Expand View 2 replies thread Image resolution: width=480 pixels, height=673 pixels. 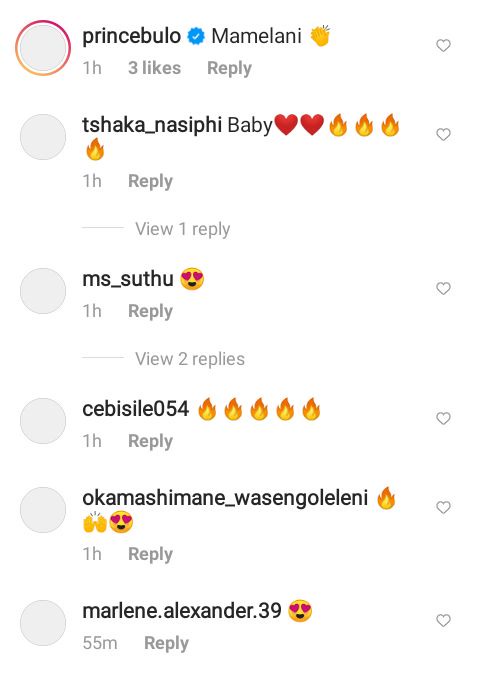click(x=190, y=359)
